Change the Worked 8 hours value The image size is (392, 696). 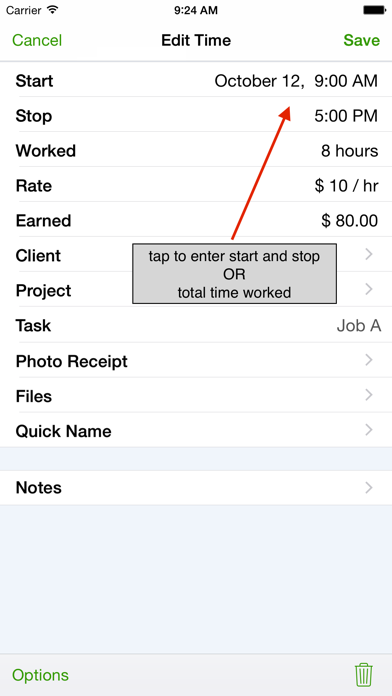(350, 151)
